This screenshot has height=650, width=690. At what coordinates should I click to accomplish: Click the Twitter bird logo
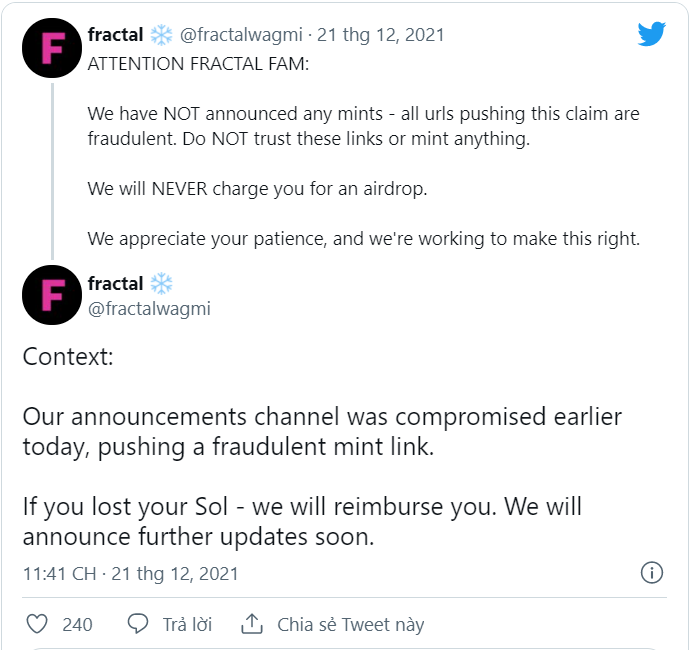pos(651,34)
